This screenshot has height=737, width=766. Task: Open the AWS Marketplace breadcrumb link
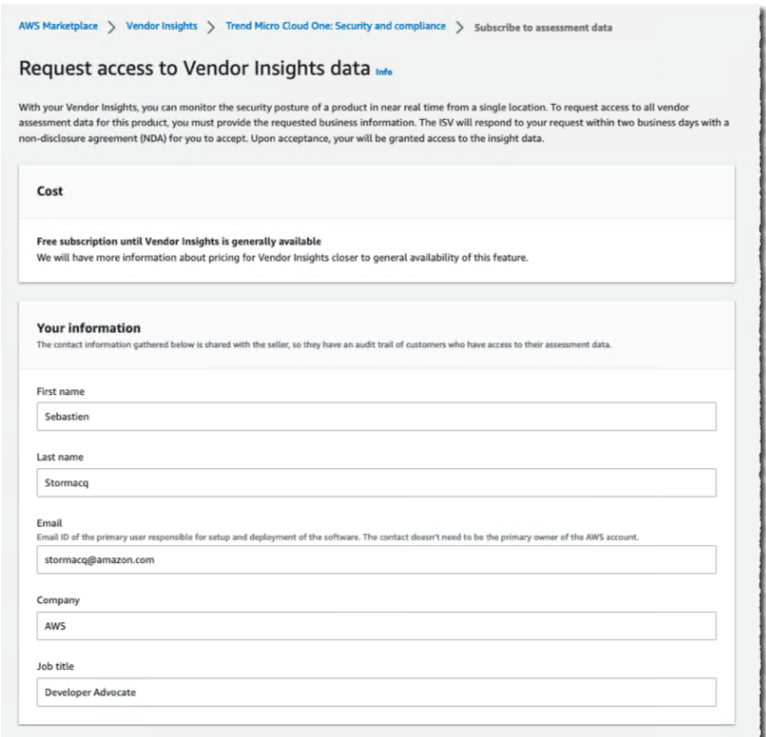[x=58, y=26]
